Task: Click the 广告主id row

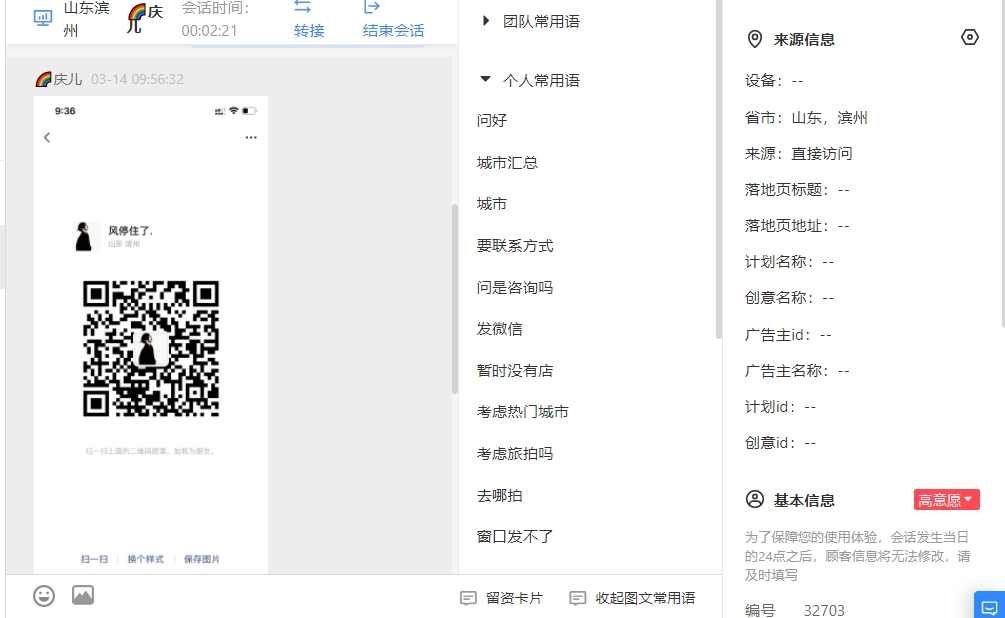Action: (x=788, y=335)
